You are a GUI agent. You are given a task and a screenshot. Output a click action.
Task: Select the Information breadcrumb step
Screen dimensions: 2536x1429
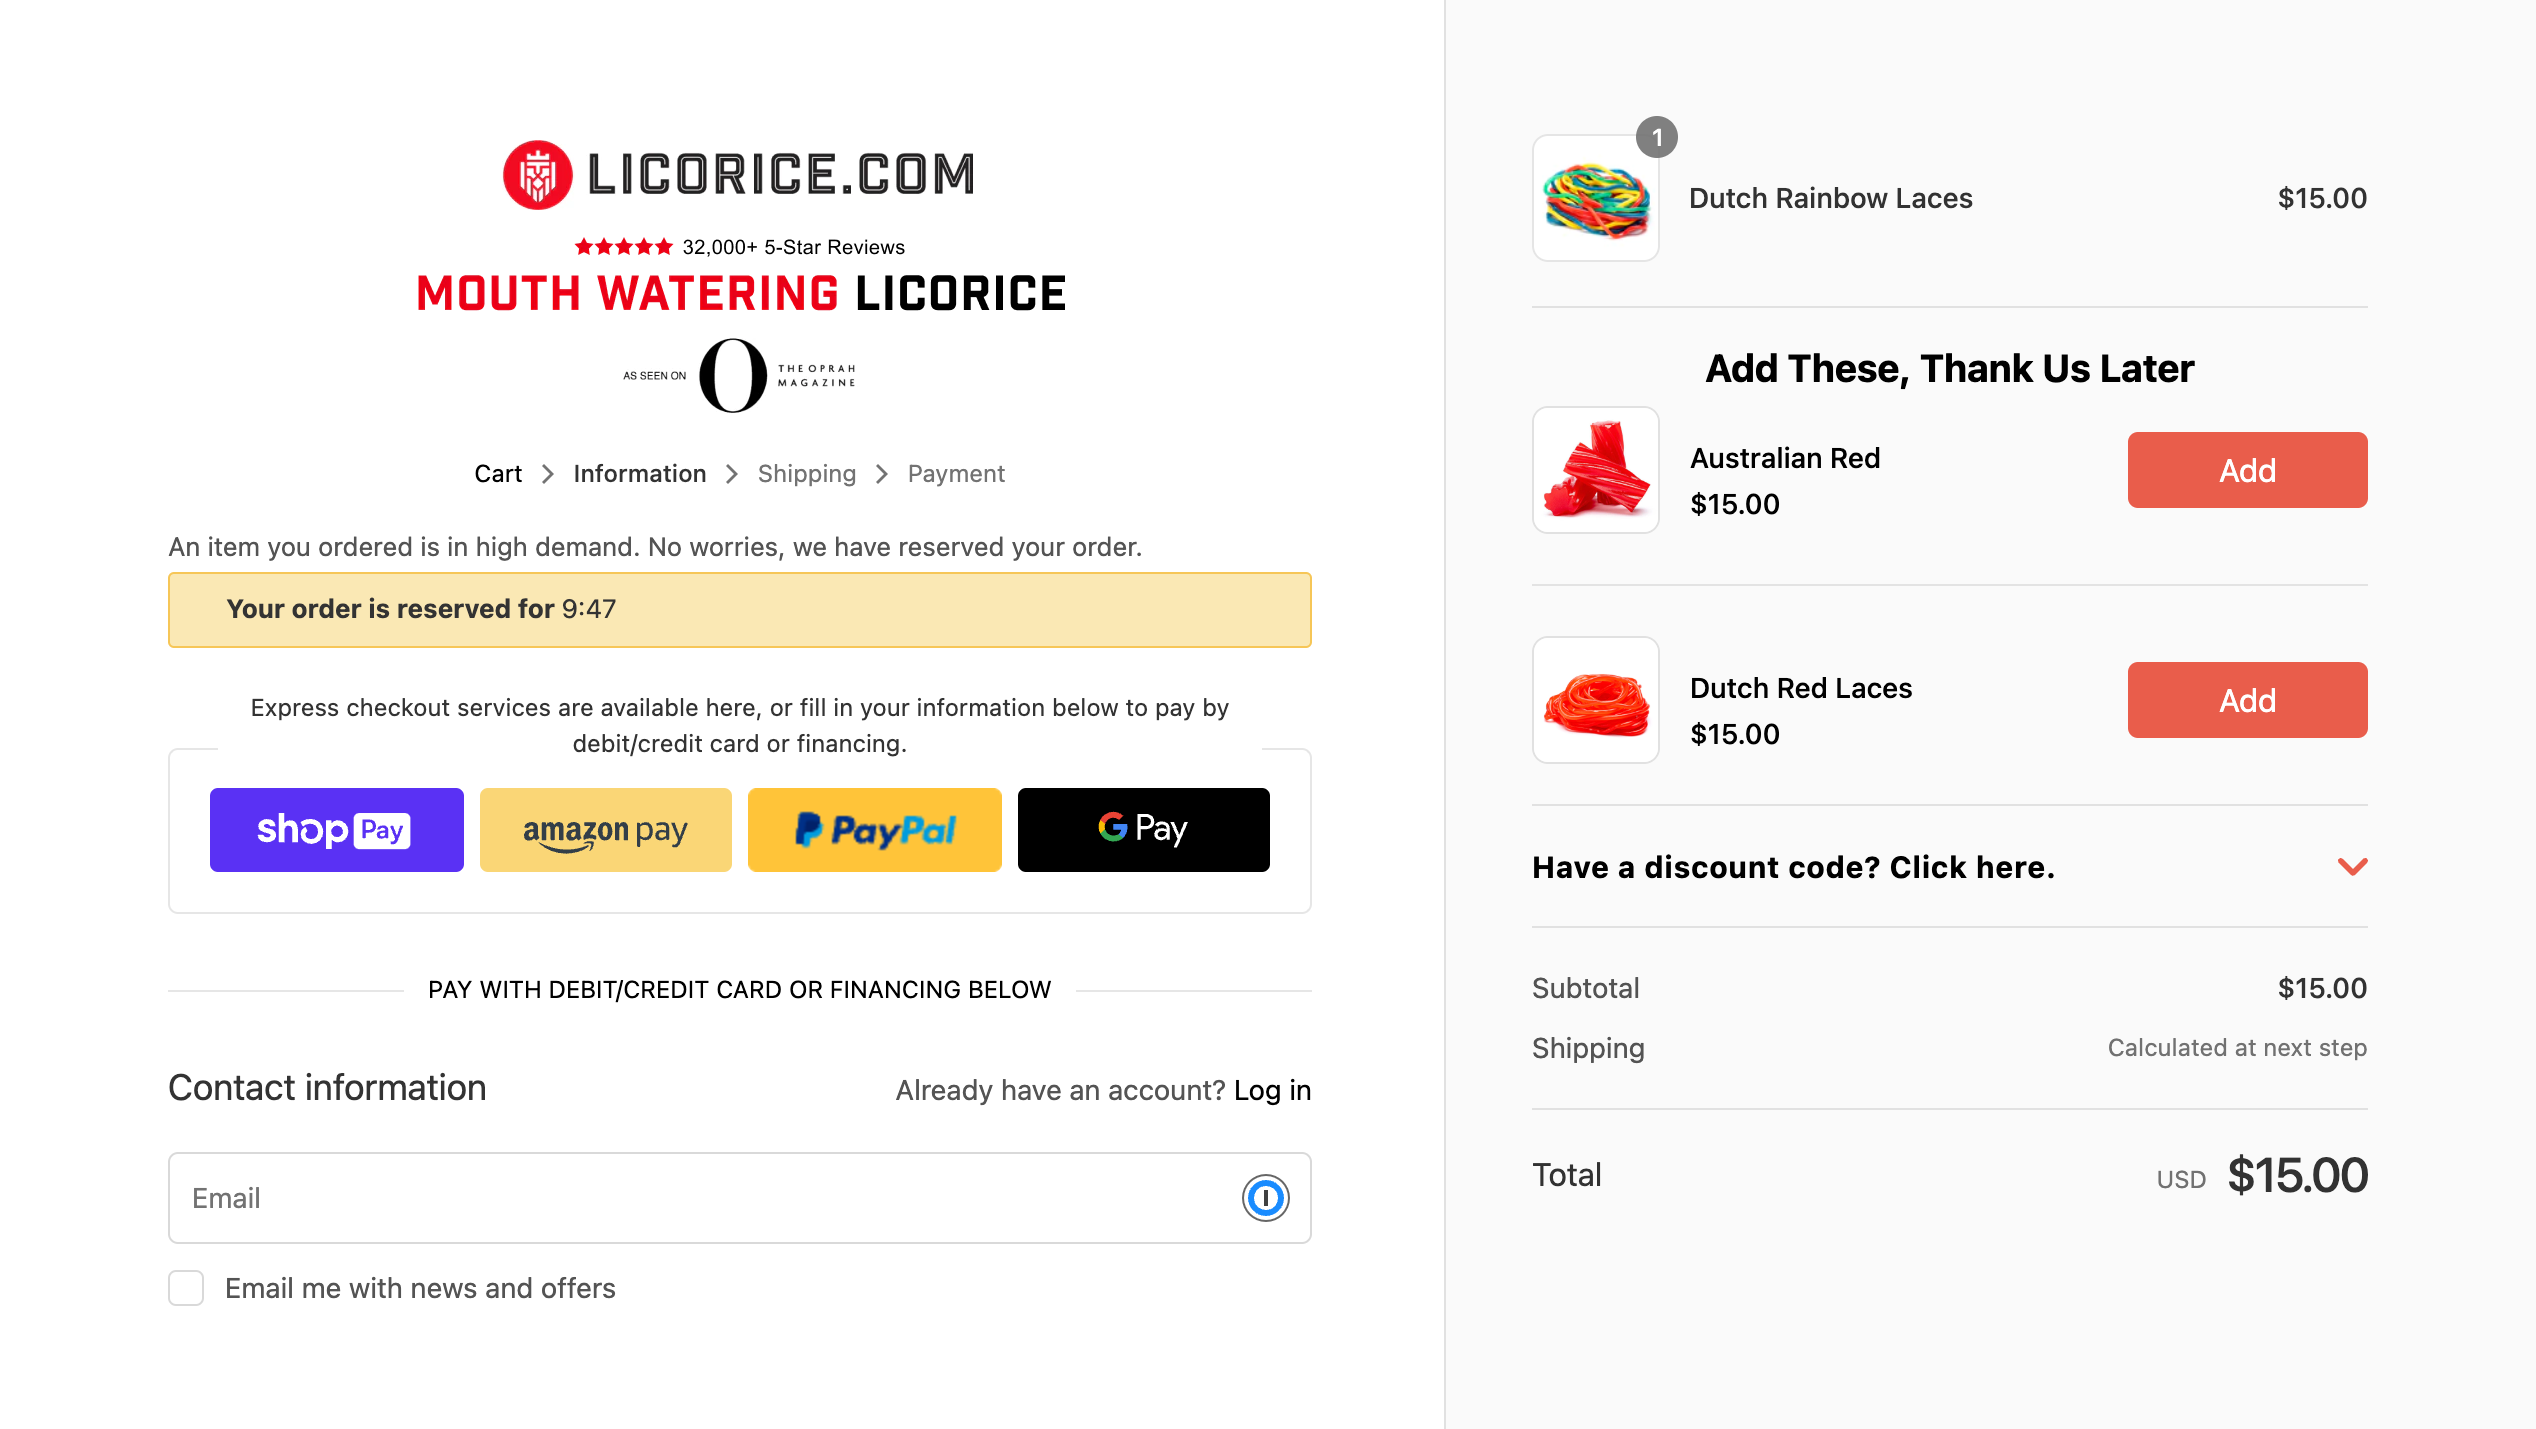point(639,473)
